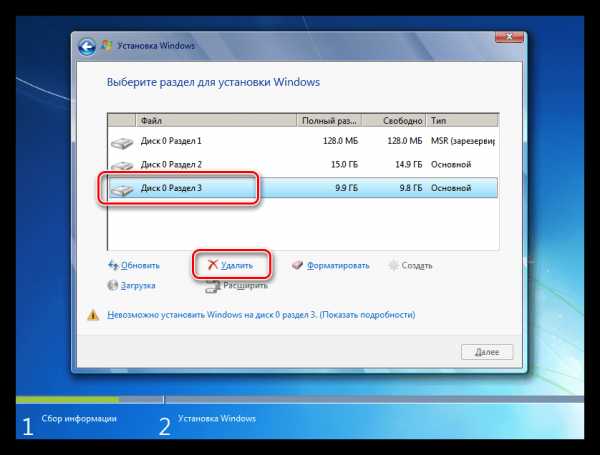Image resolution: width=600 pixels, height=455 pixels.
Task: Click the Создать link
Action: 417,265
